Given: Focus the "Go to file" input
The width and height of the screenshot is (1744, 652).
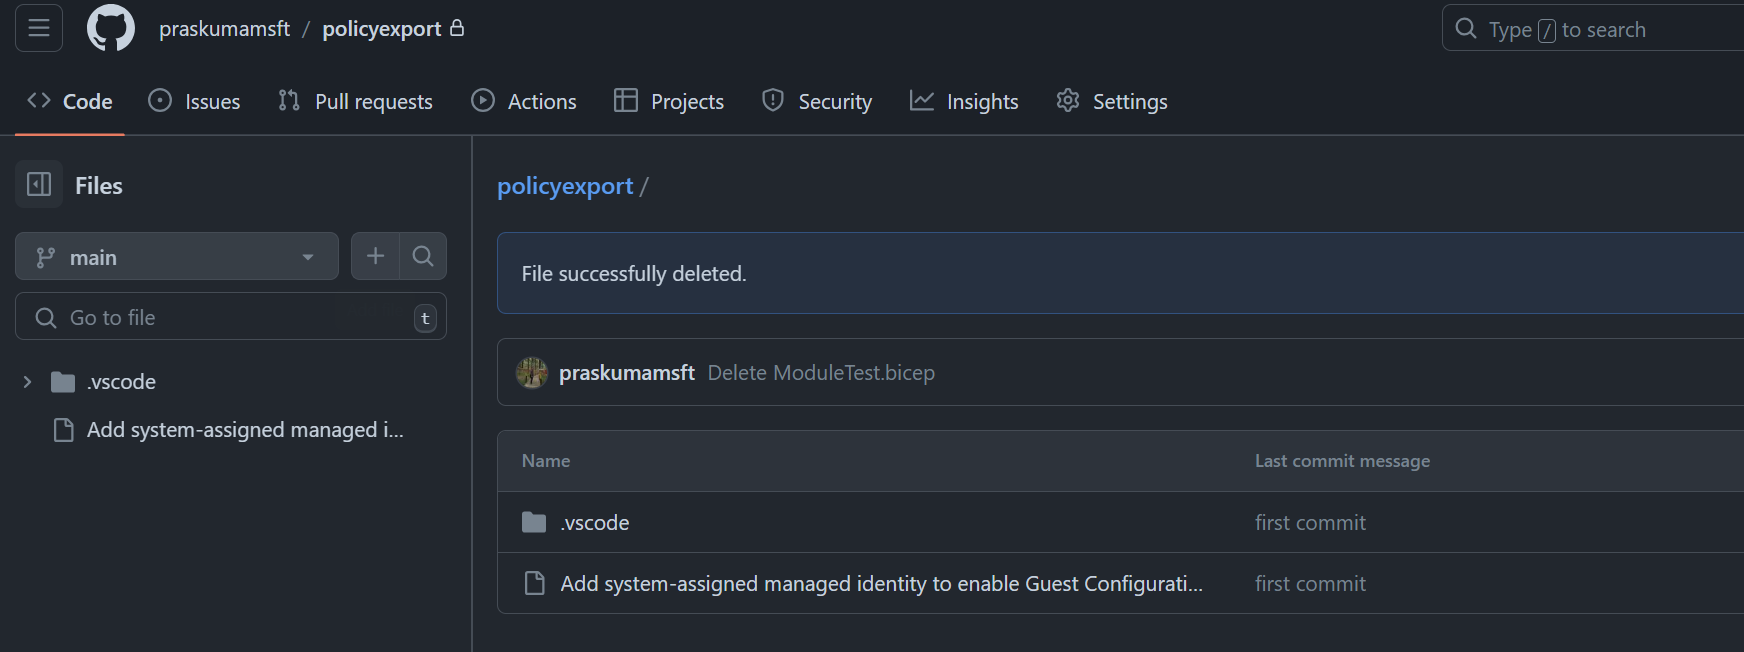Looking at the screenshot, I should point(231,317).
